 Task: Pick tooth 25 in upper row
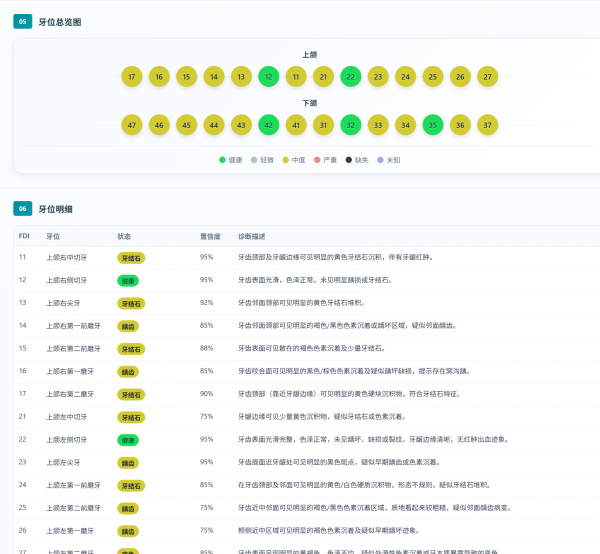pyautogui.click(x=433, y=77)
